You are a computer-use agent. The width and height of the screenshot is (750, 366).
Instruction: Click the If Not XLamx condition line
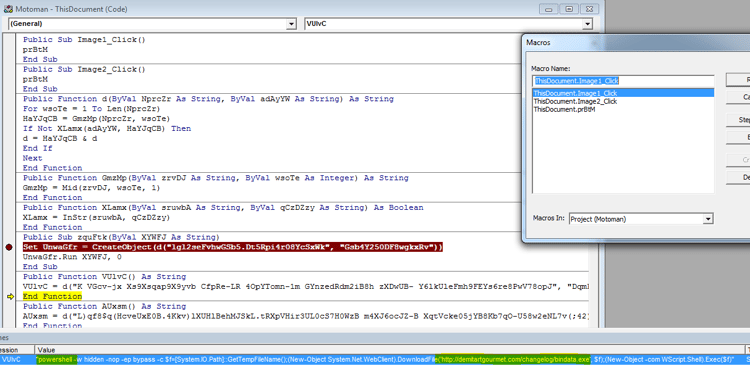tap(107, 129)
